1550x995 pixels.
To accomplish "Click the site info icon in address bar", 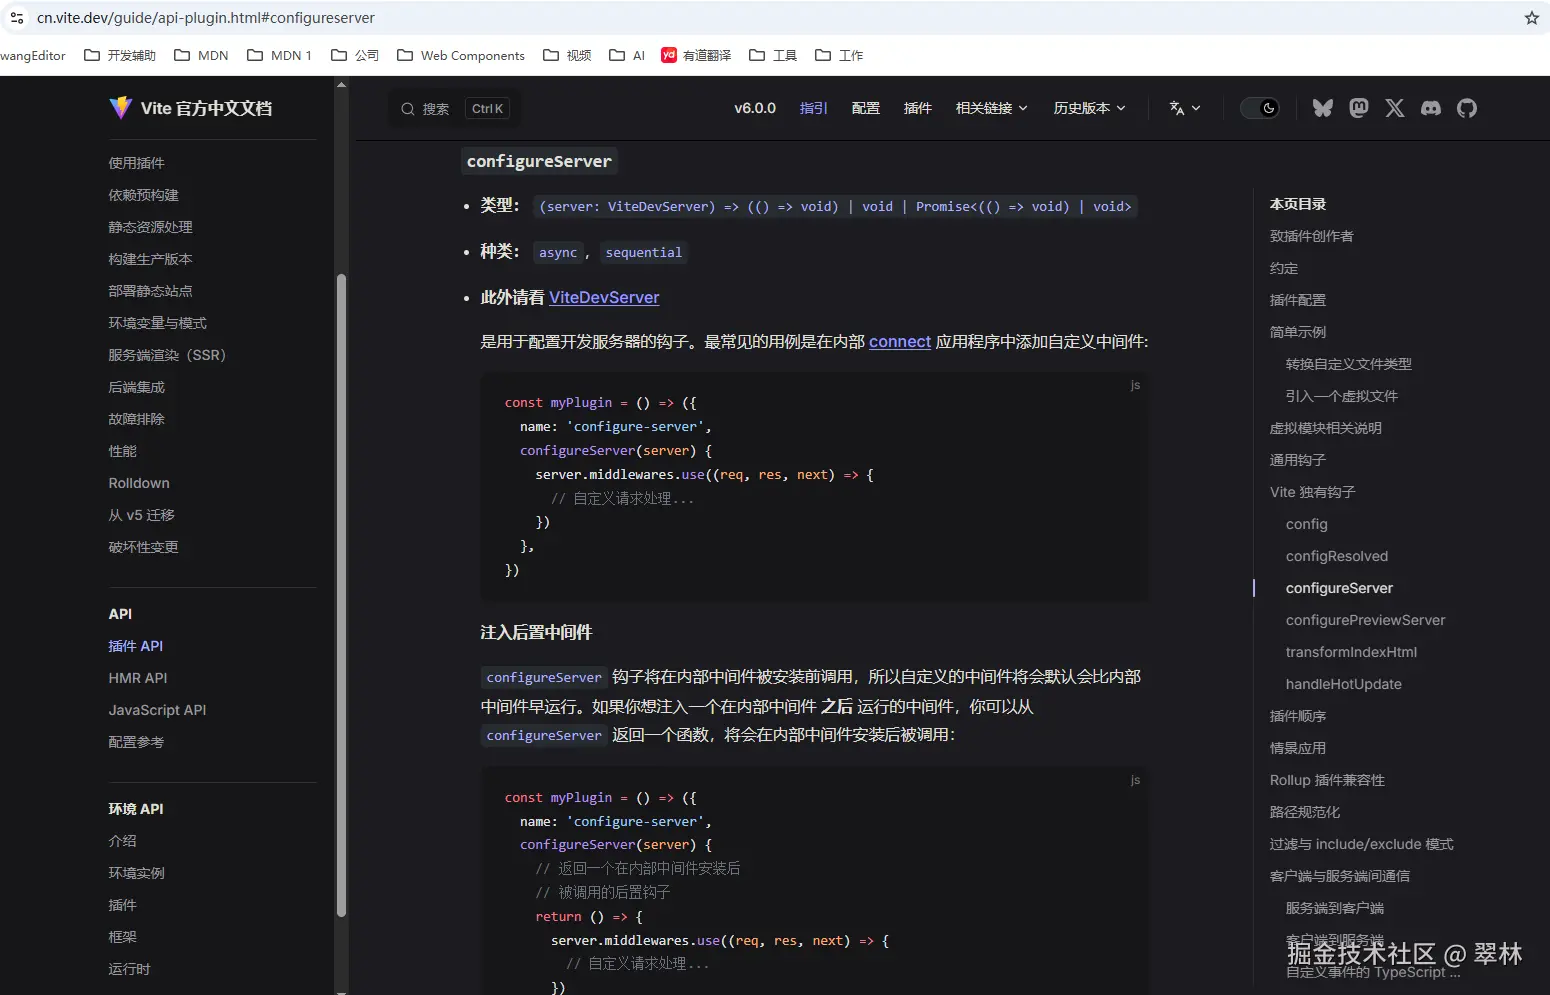I will pos(17,18).
